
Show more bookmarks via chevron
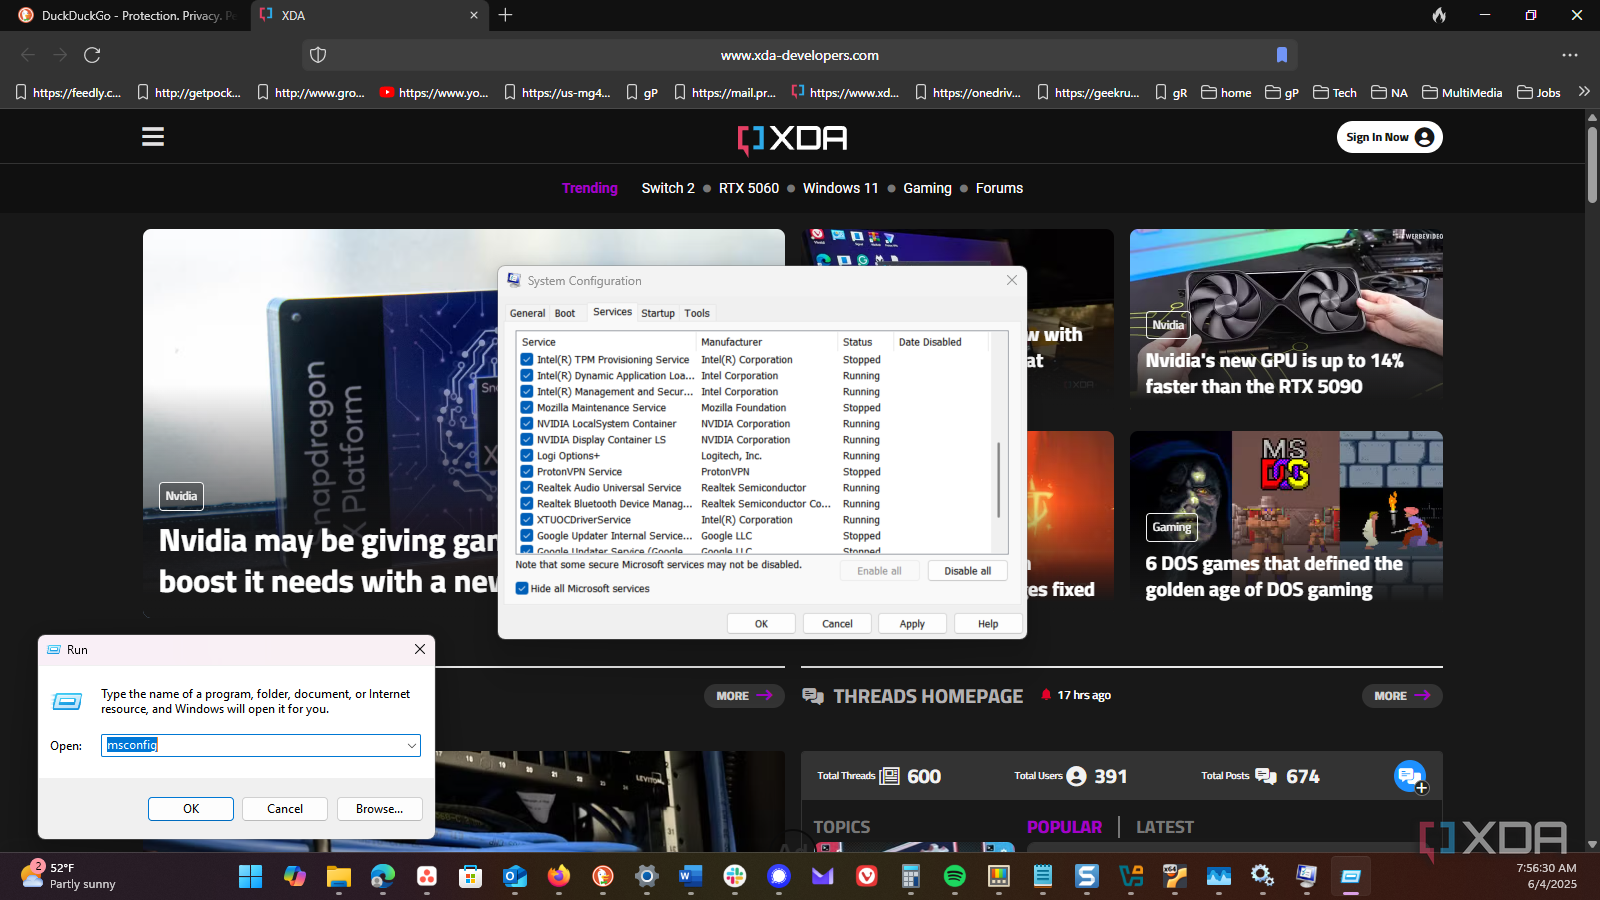pyautogui.click(x=1584, y=92)
